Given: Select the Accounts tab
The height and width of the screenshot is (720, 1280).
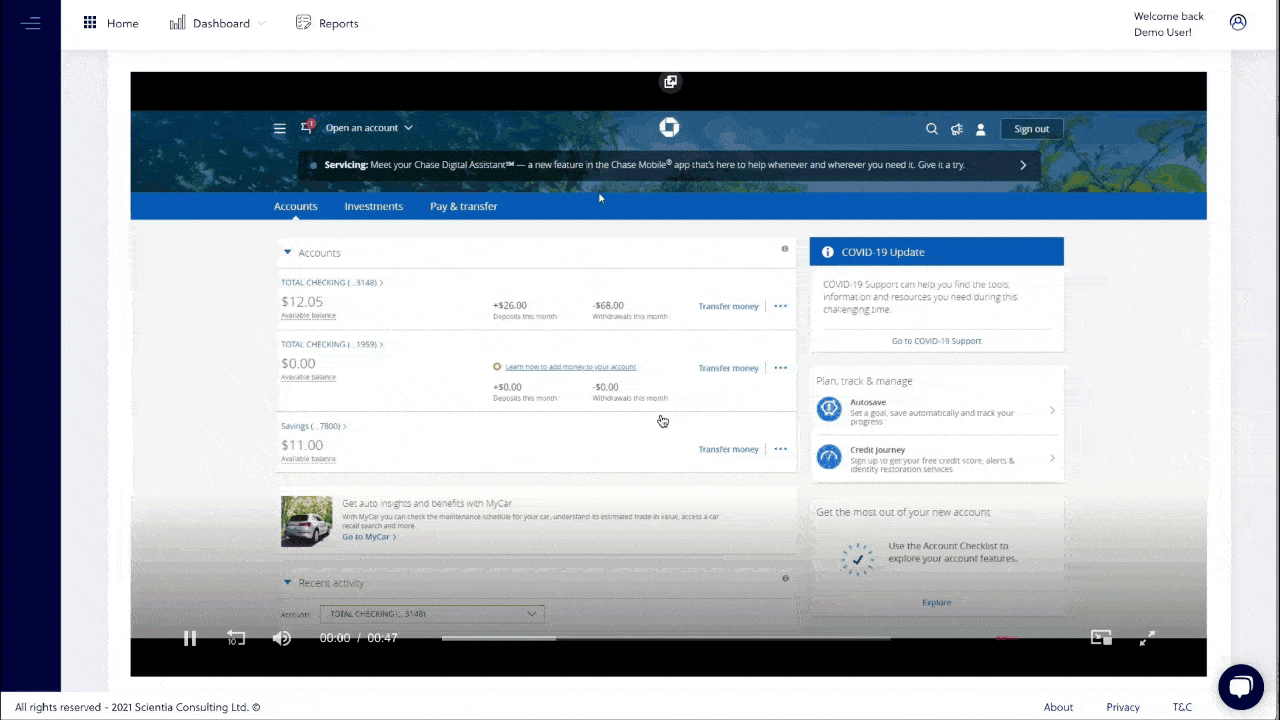Looking at the screenshot, I should pyautogui.click(x=296, y=206).
